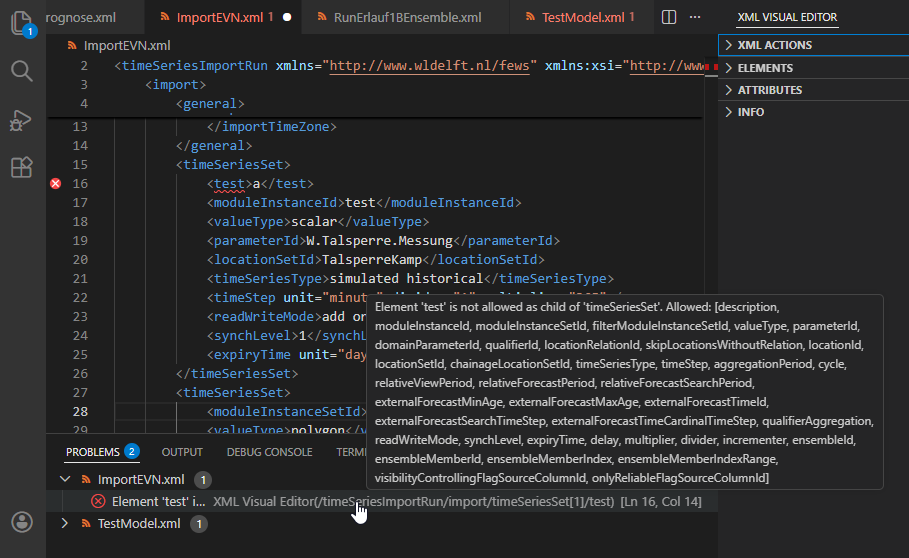Switch to the ImportEVN.xml tab

(x=220, y=17)
